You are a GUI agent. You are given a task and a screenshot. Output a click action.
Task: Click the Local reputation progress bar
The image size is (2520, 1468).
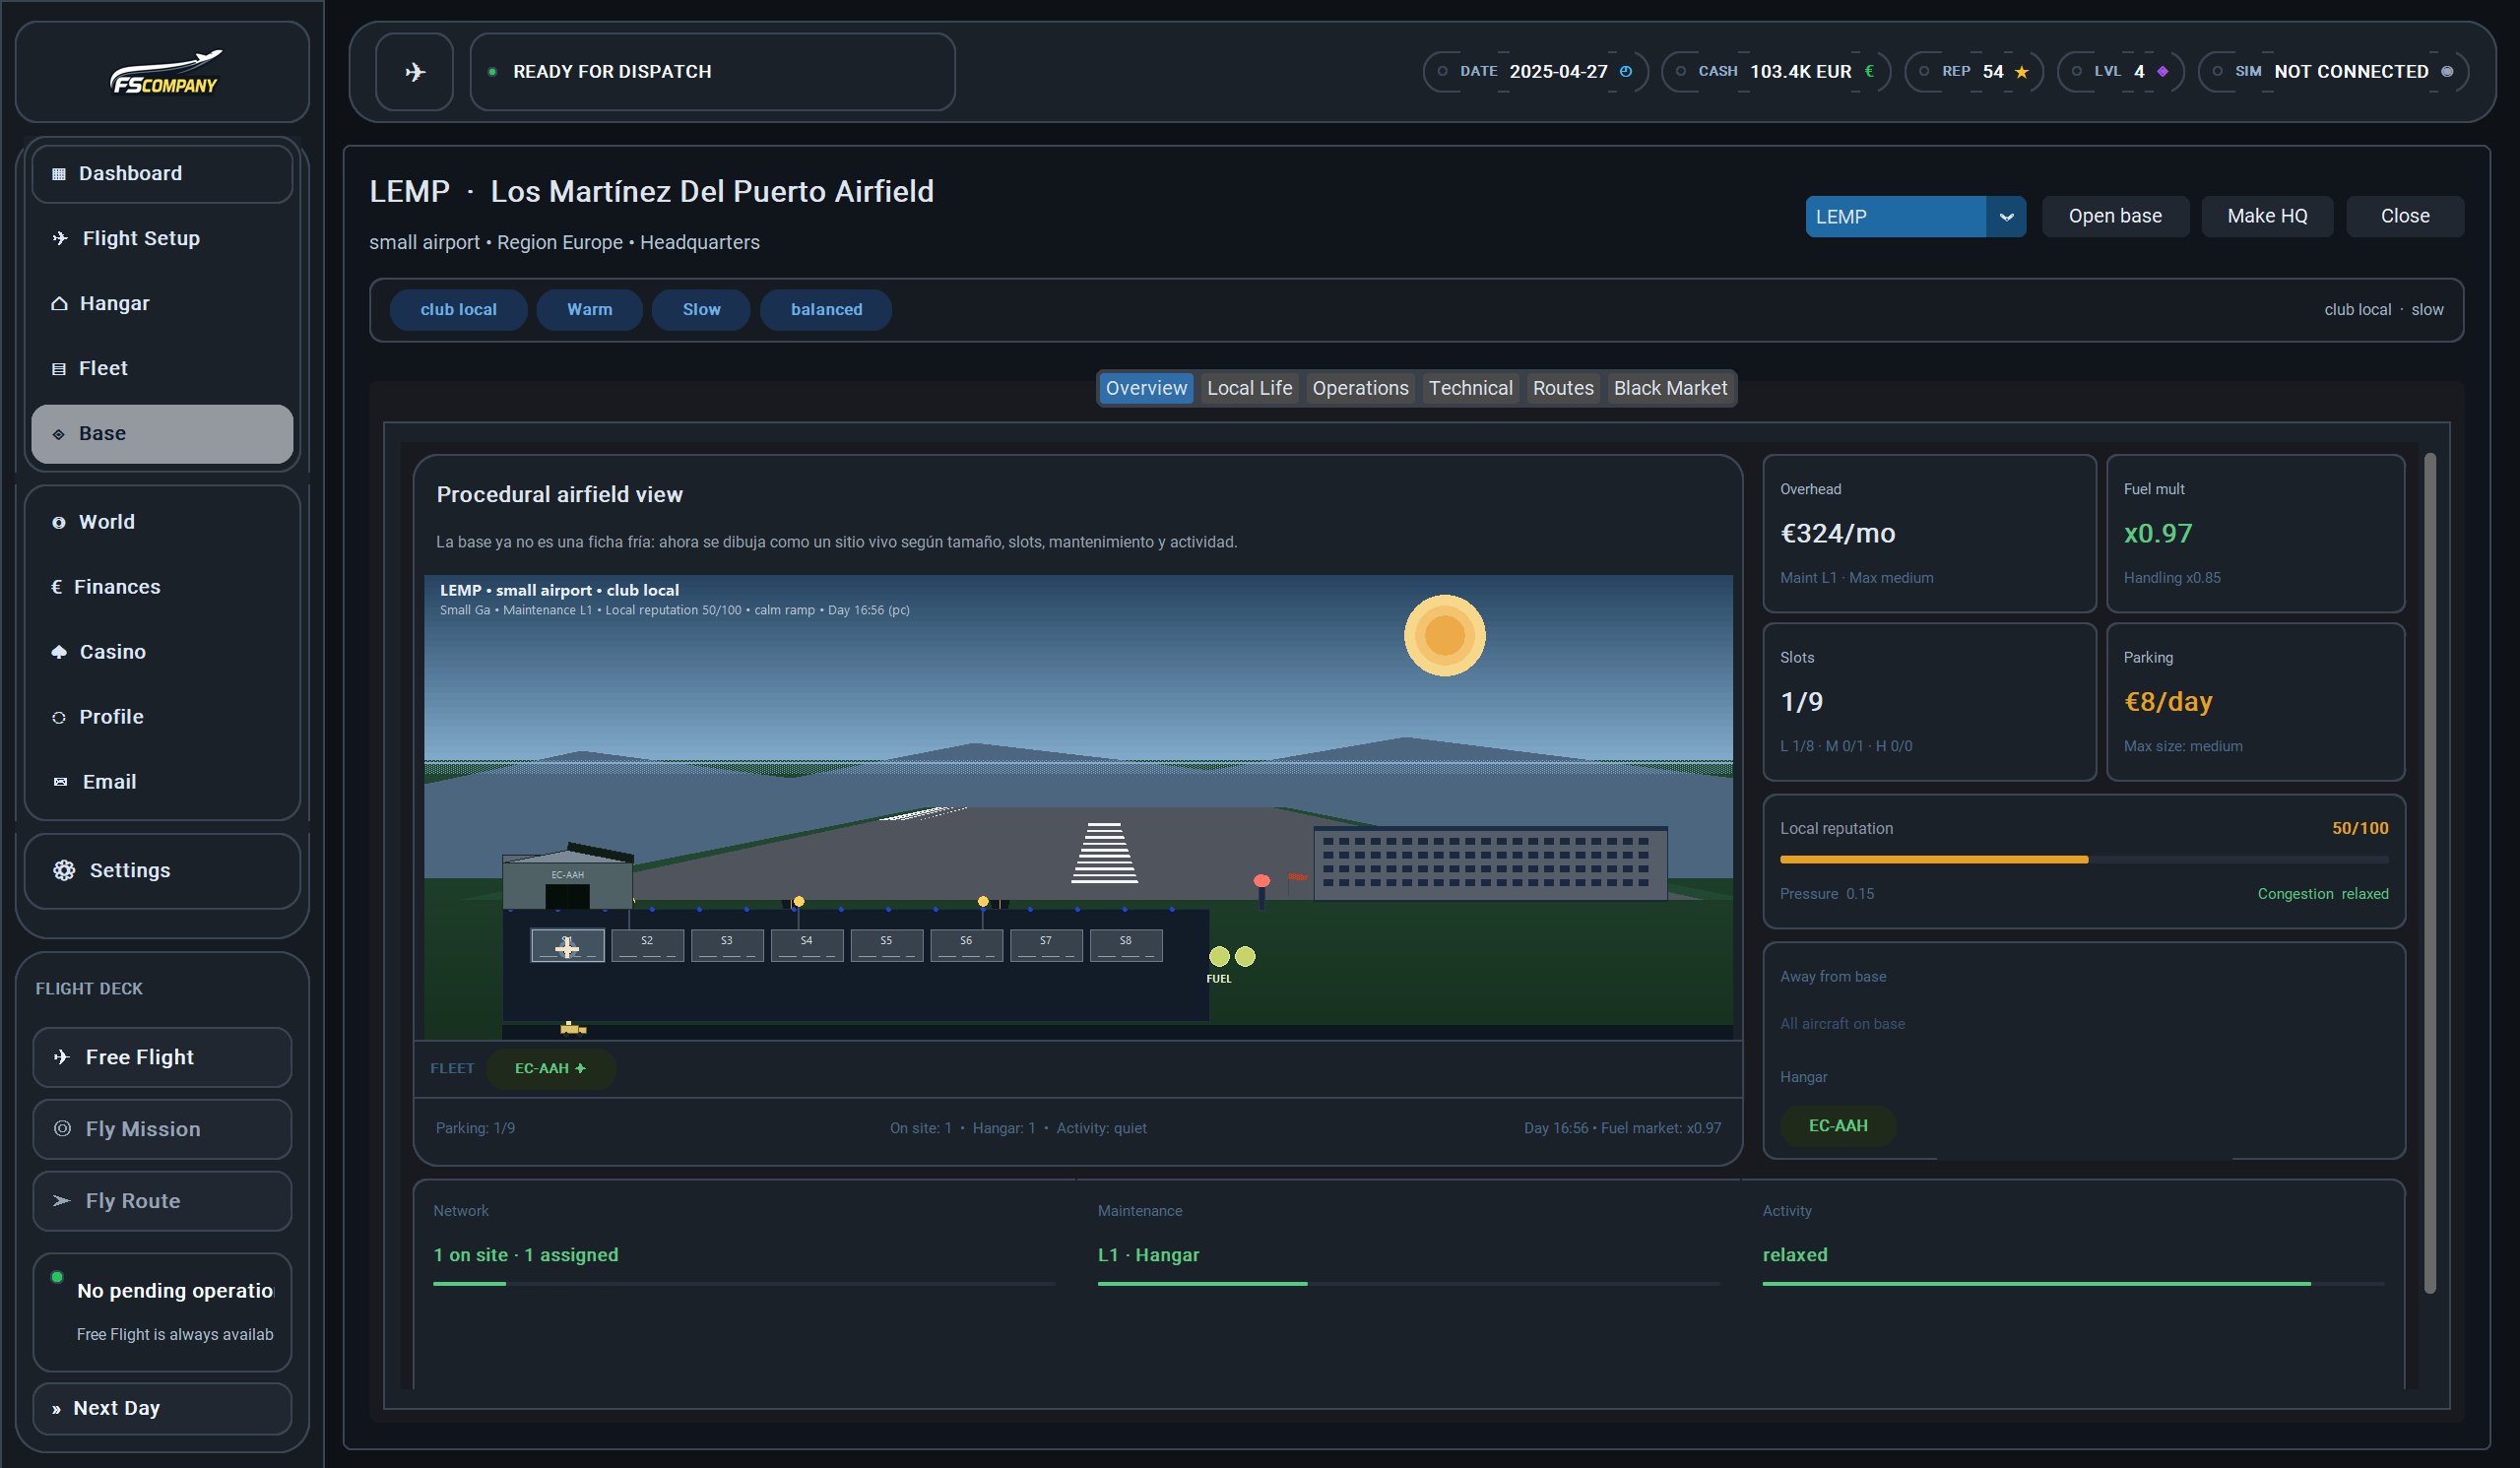2083,860
